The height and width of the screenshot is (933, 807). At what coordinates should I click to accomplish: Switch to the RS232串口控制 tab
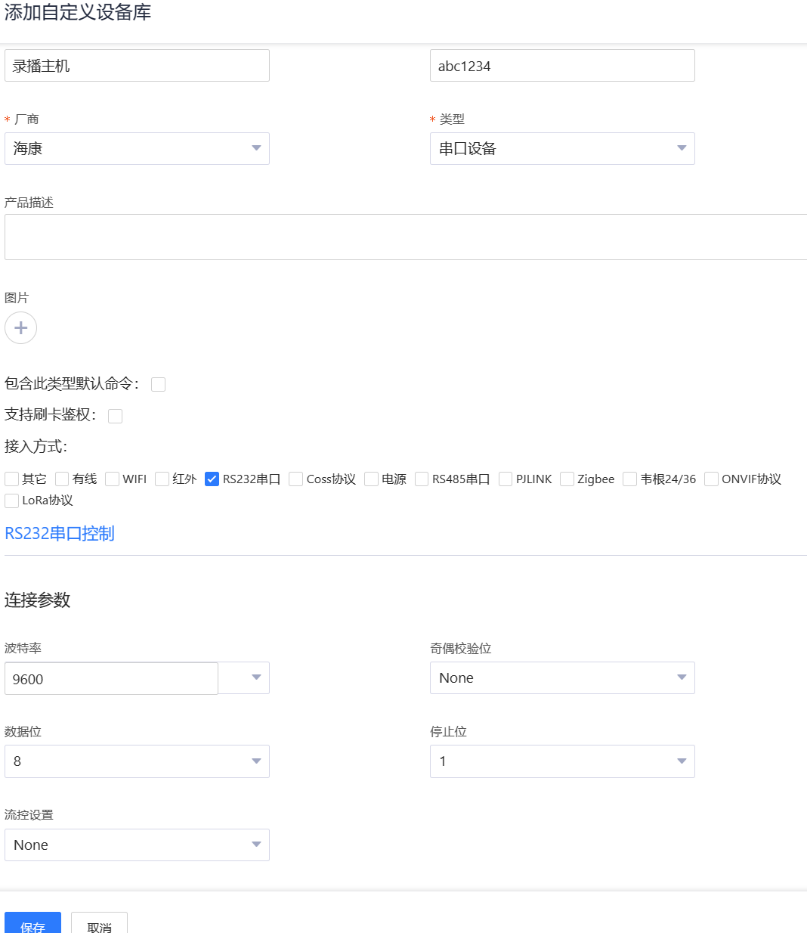pyautogui.click(x=60, y=533)
